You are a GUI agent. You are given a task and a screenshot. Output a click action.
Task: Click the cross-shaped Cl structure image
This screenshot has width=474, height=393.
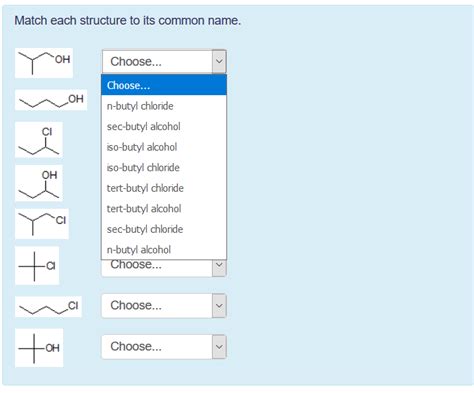coord(37,266)
